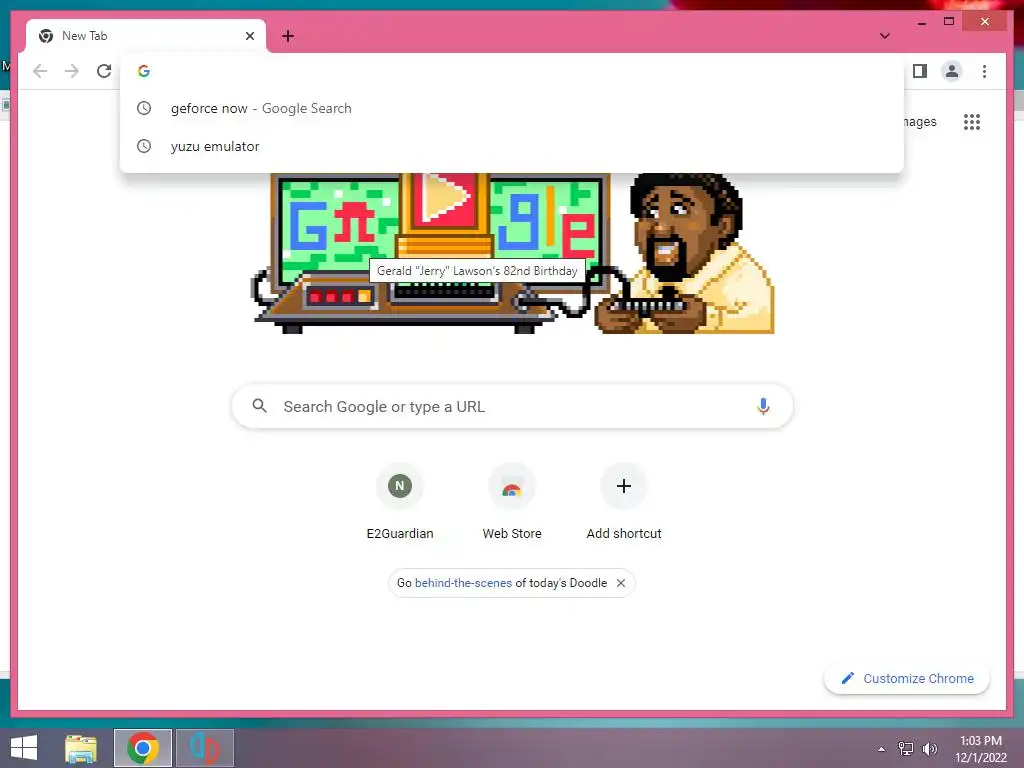Click the Images link near the apps grid
Screen dimensions: 1024x768
pyautogui.click(x=920, y=122)
